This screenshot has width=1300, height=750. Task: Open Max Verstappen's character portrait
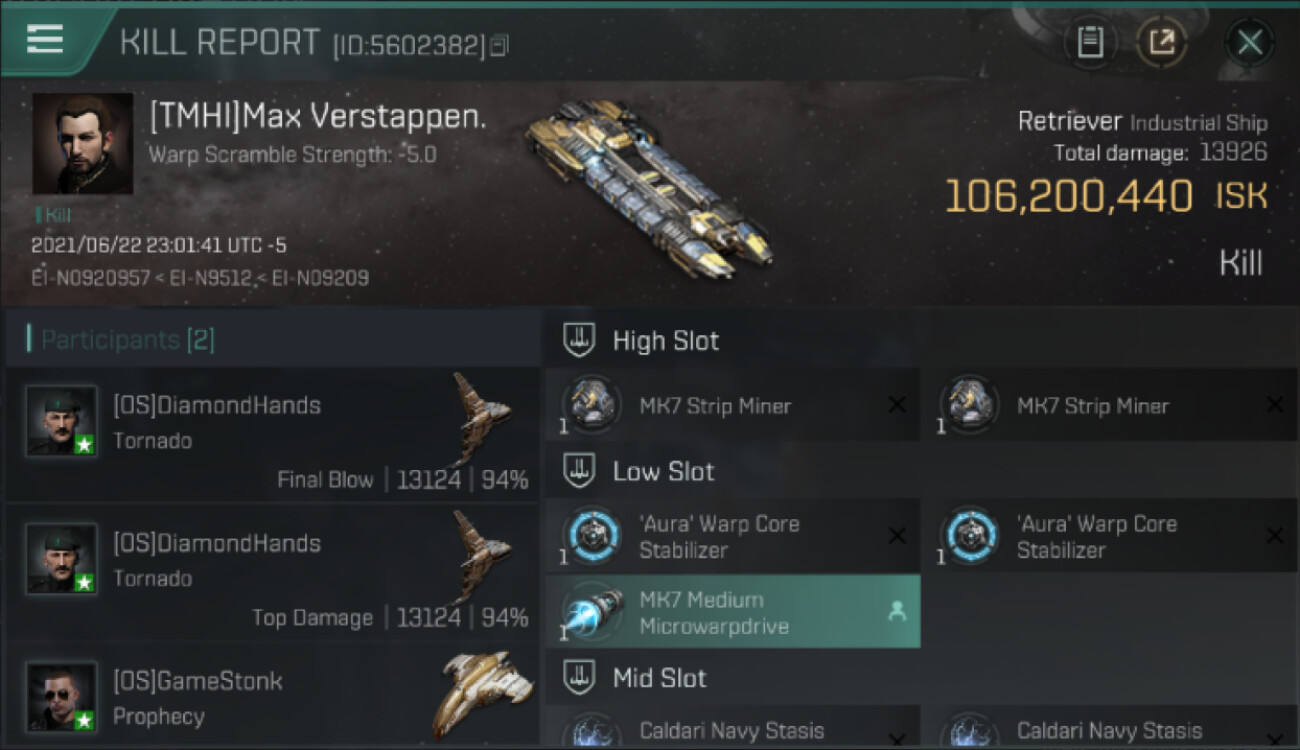[x=83, y=144]
